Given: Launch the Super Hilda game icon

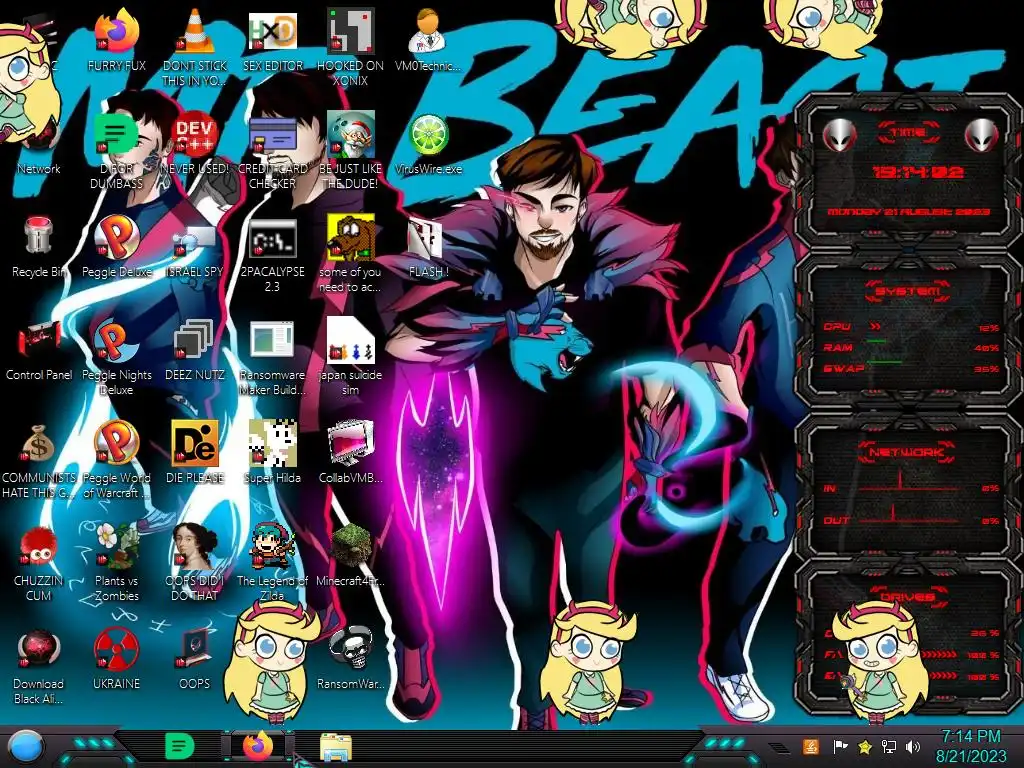Looking at the screenshot, I should click(272, 443).
